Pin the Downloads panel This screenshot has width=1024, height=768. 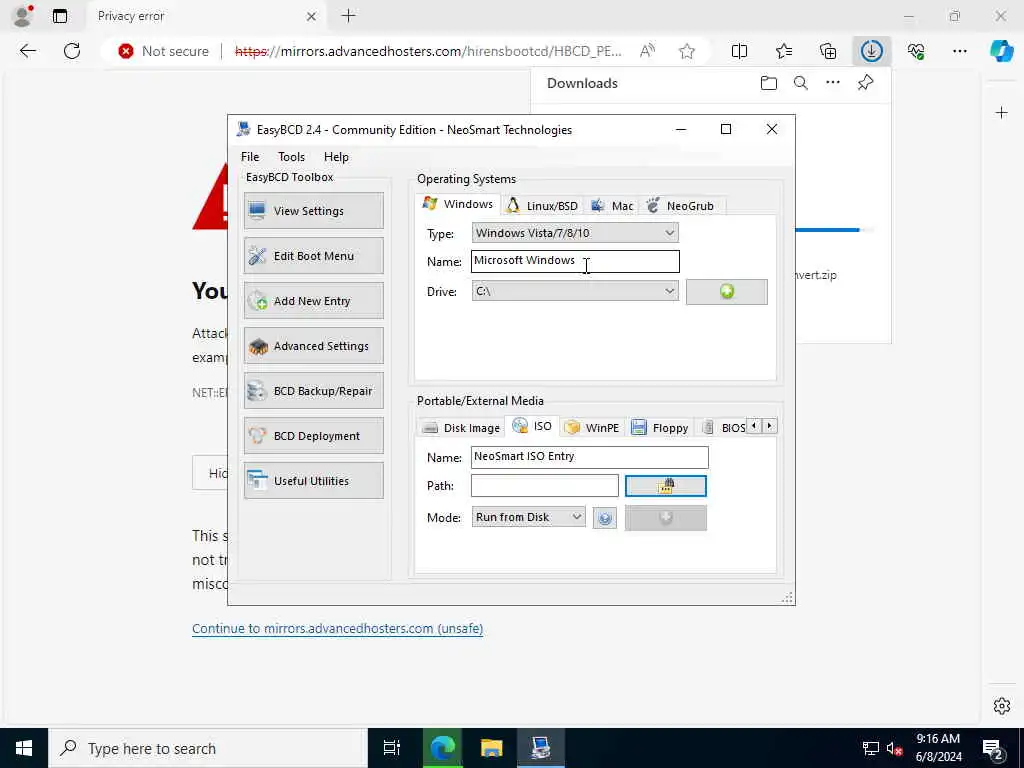tap(865, 83)
